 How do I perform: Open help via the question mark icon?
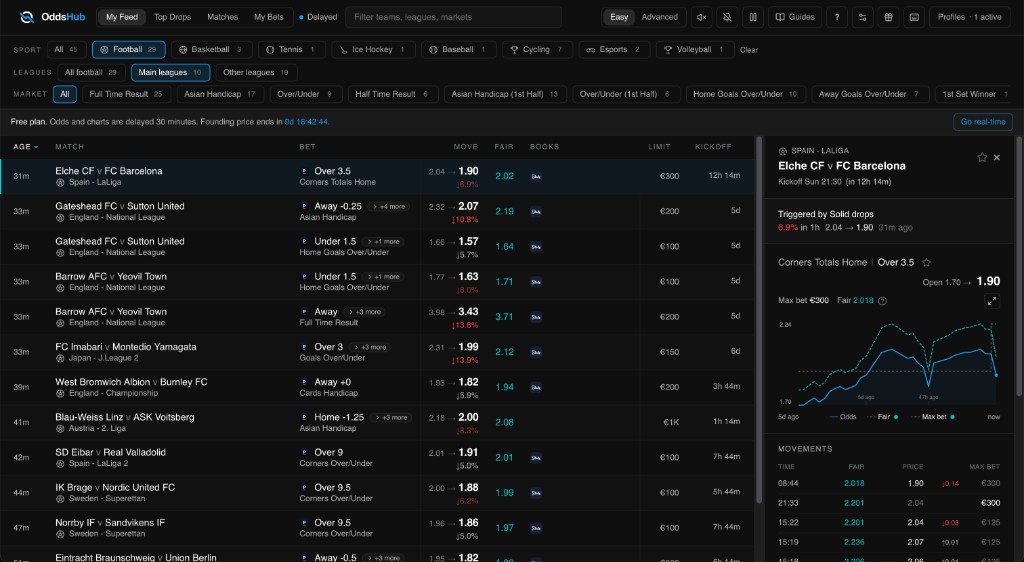(837, 17)
